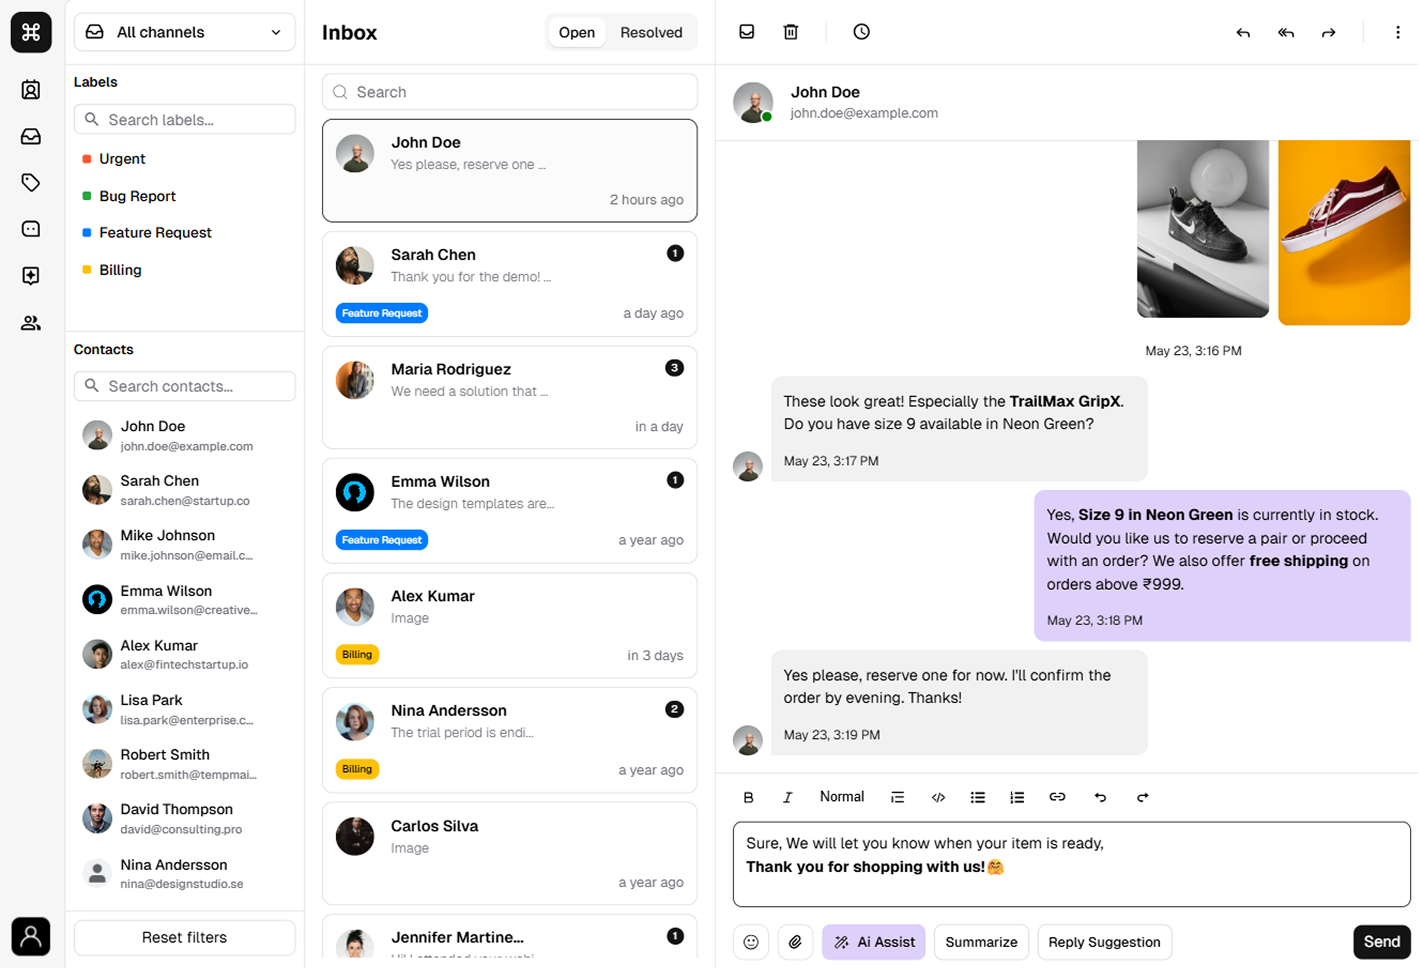Select John Doe in contacts list
The width and height of the screenshot is (1419, 969).
click(185, 436)
